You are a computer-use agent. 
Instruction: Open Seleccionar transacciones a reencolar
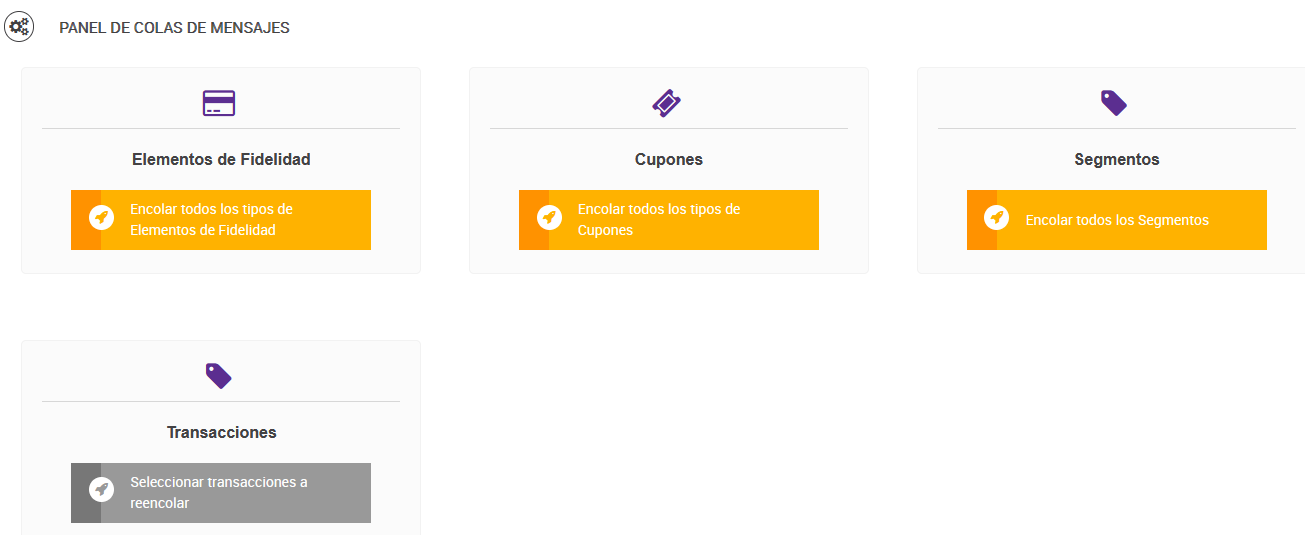[x=234, y=493]
